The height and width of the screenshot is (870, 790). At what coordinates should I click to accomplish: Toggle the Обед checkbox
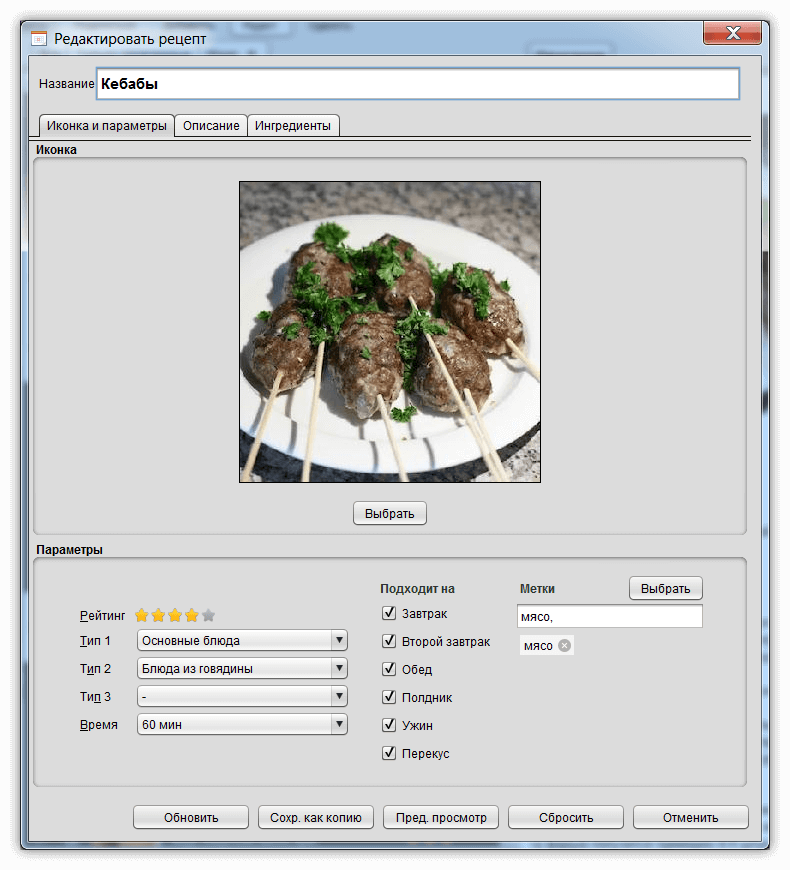389,669
